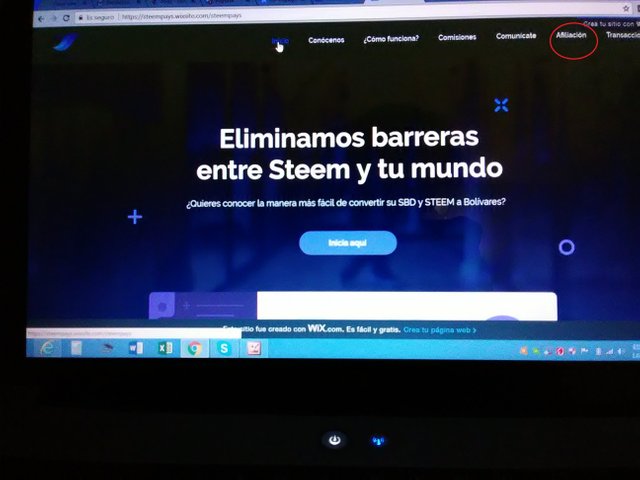
Task: Click the blue Steempays feather logo
Action: pyautogui.click(x=65, y=42)
